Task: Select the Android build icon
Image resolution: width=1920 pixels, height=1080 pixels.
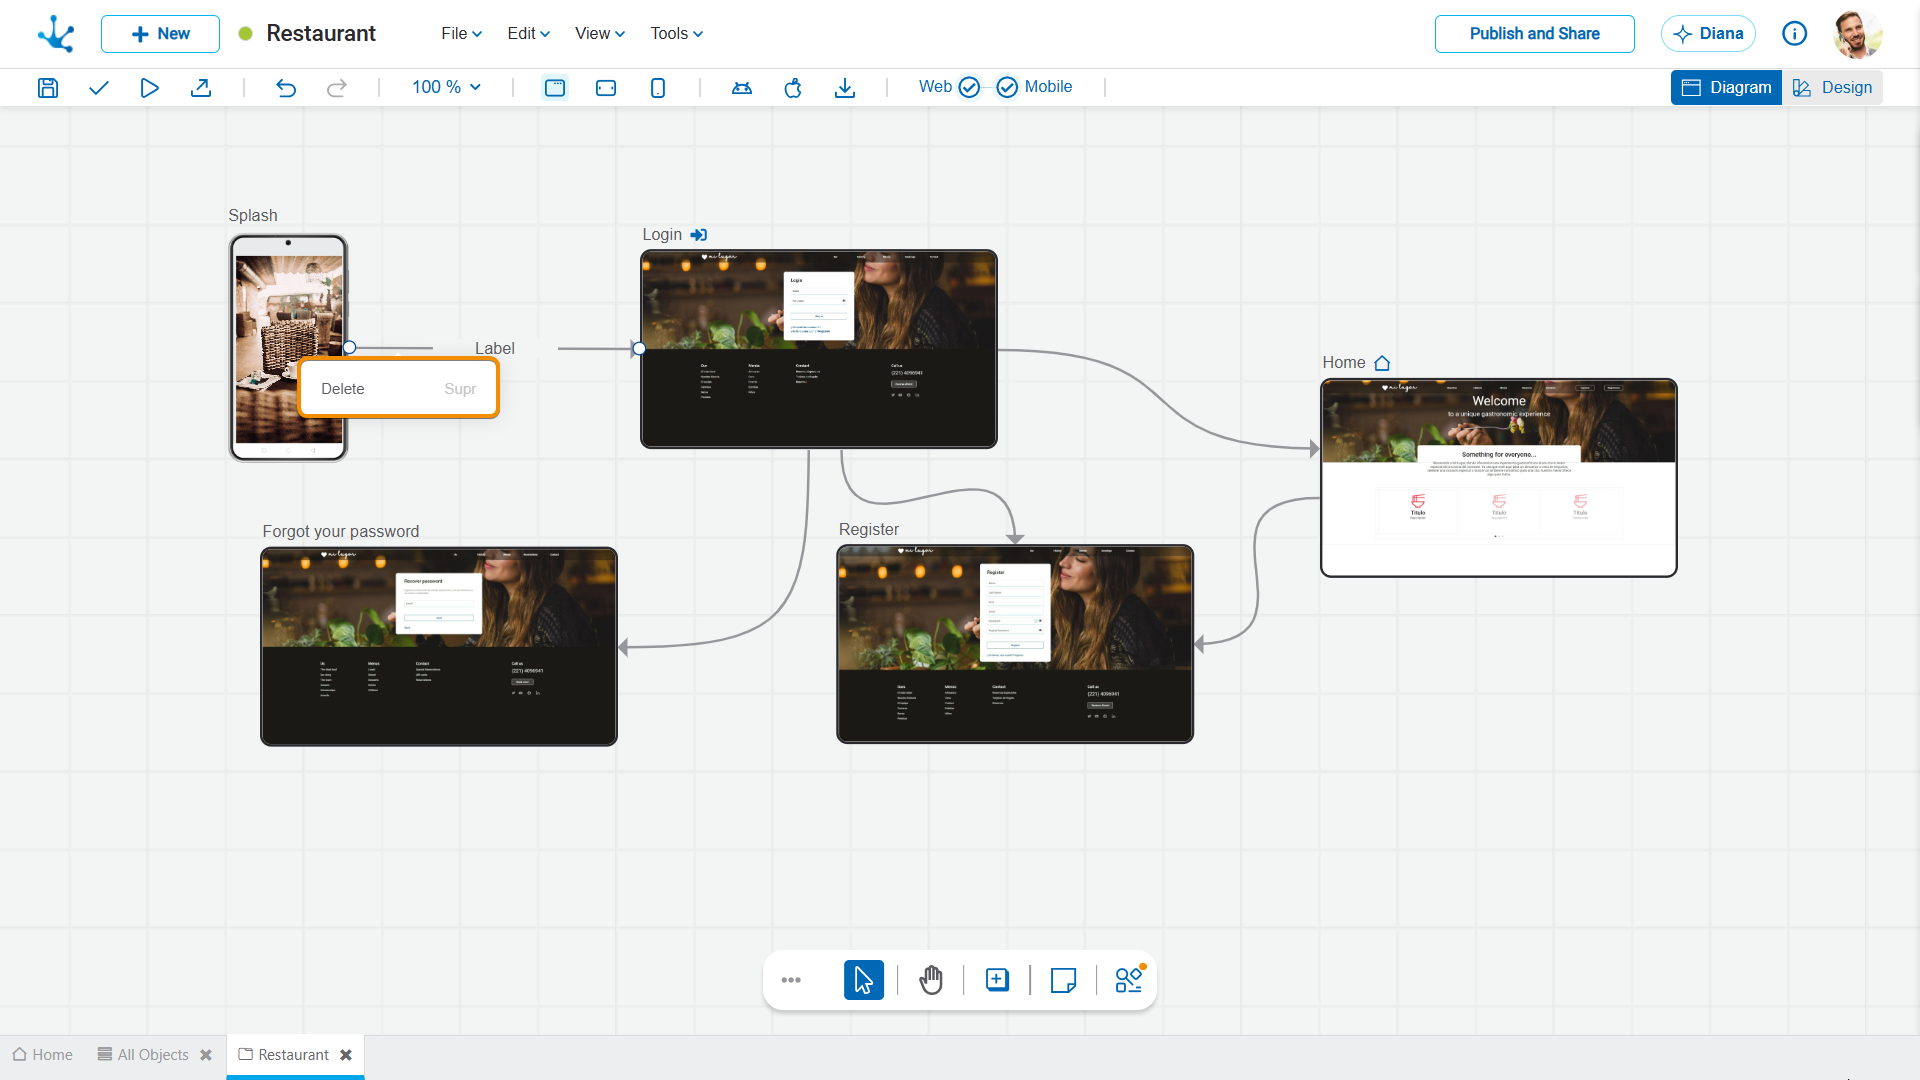Action: (x=742, y=88)
